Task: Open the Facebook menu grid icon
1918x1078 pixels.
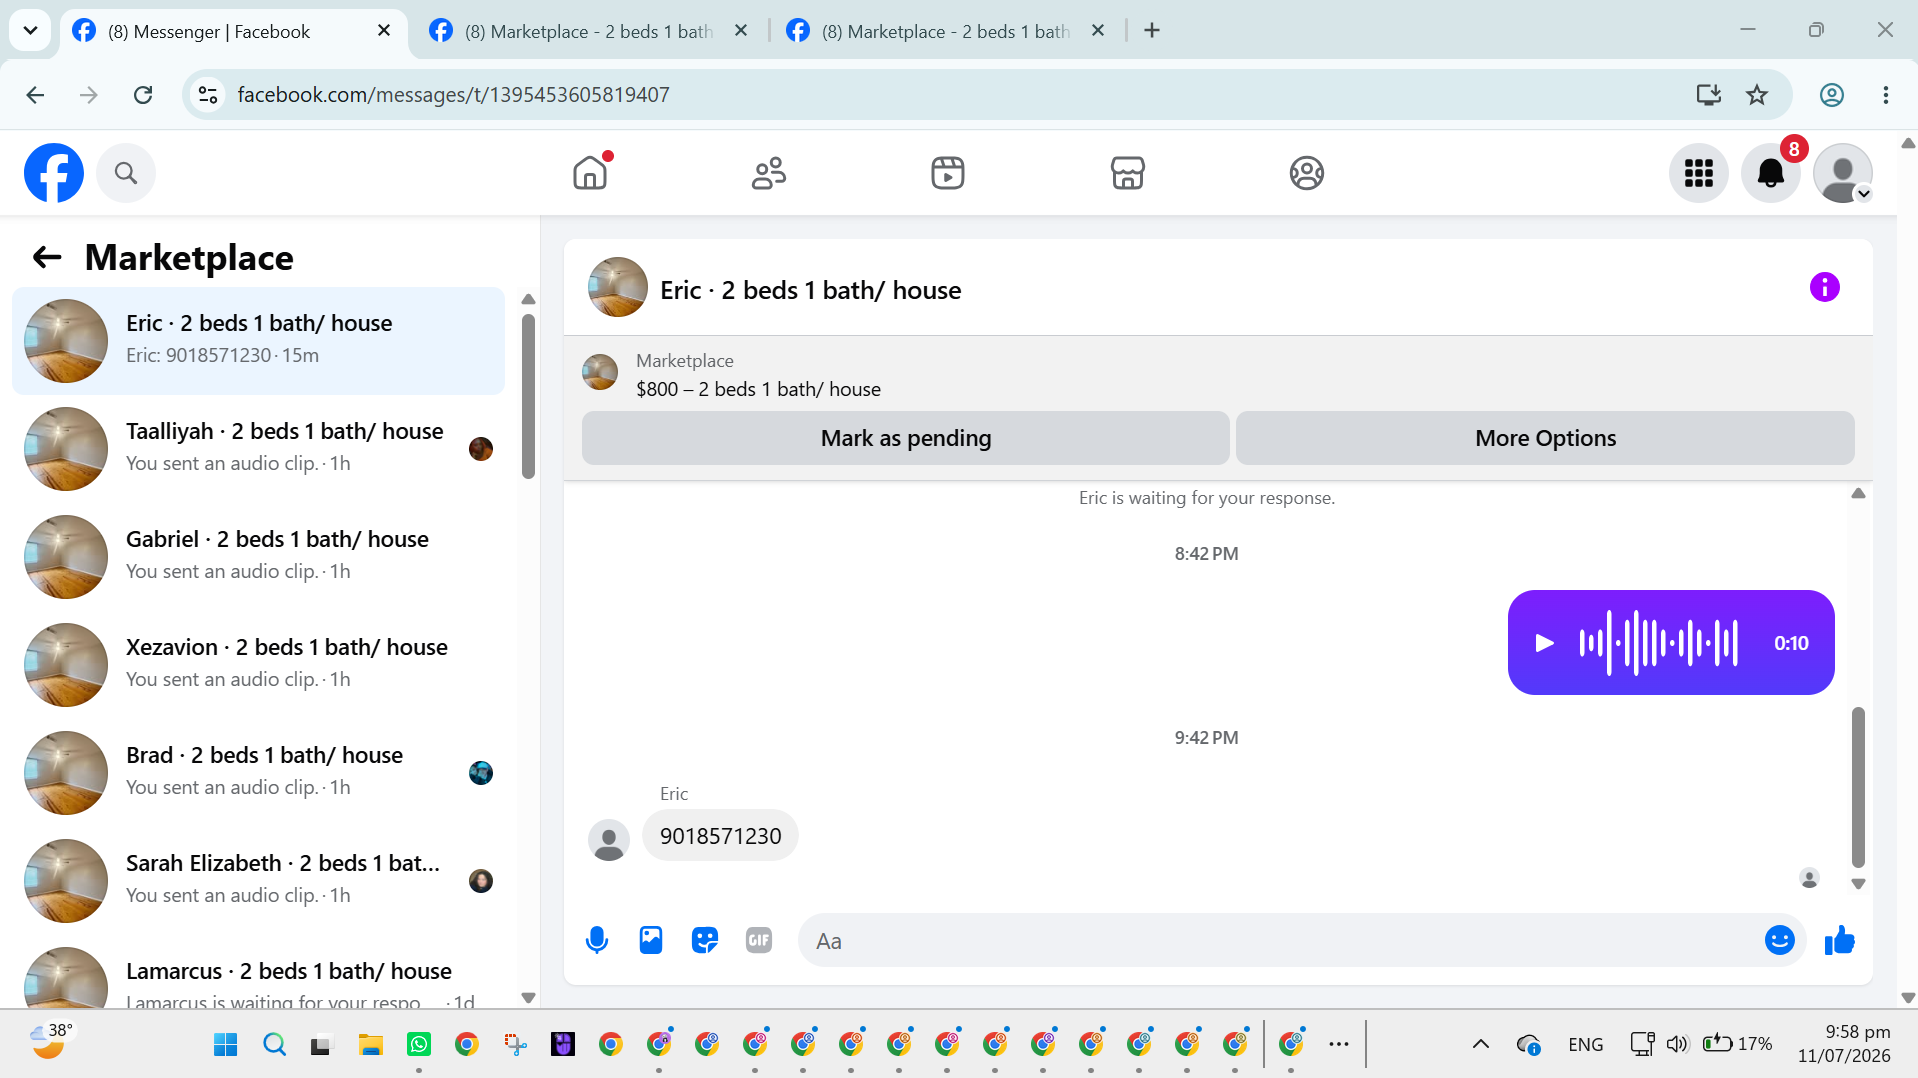Action: coord(1699,173)
